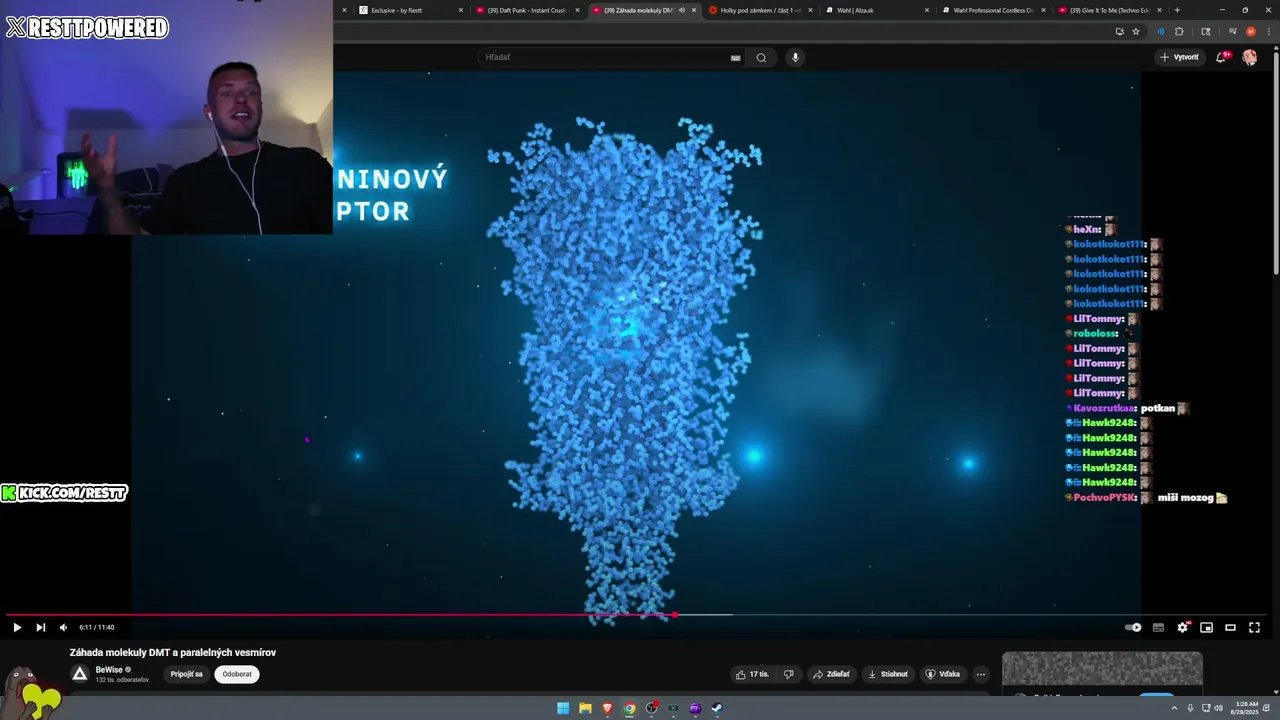1280x720 pixels.
Task: Open the browser profile avatar M
Action: coord(1250,31)
